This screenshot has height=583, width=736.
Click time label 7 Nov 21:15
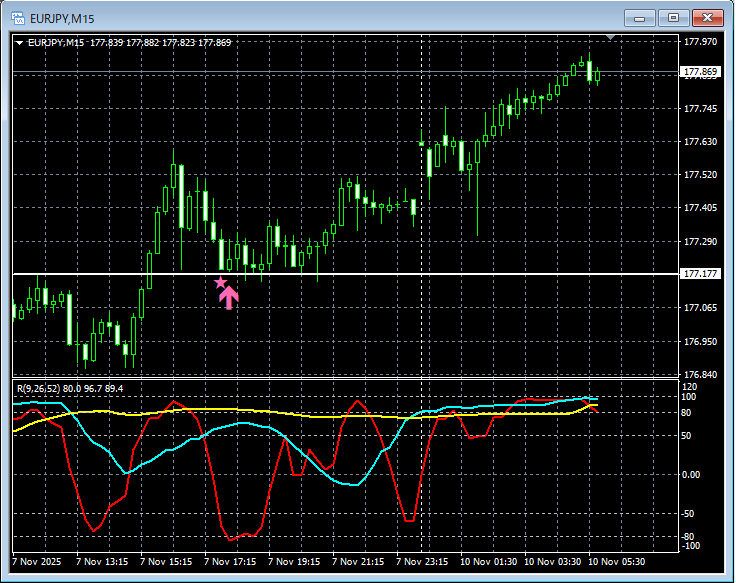(x=358, y=562)
